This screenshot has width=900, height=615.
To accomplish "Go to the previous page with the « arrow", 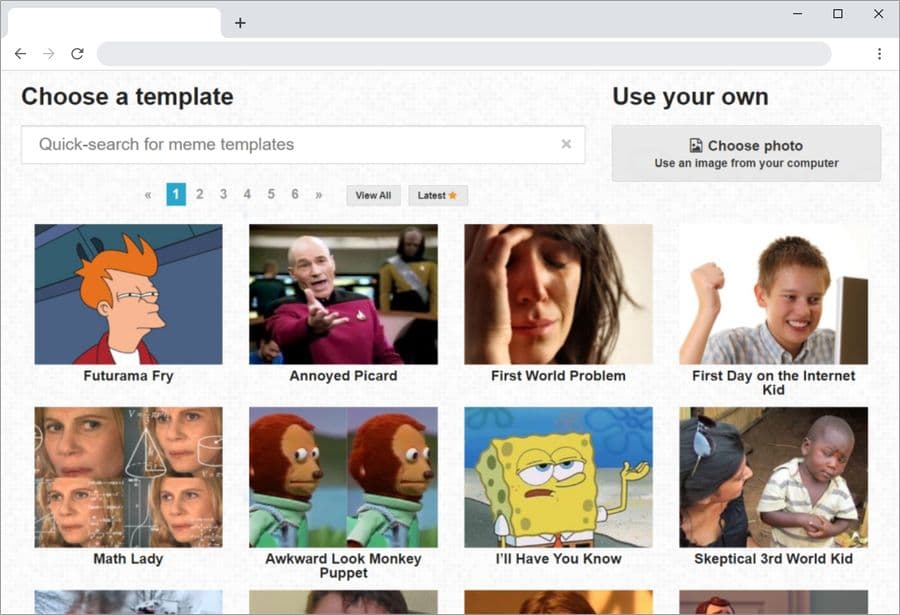I will [148, 195].
